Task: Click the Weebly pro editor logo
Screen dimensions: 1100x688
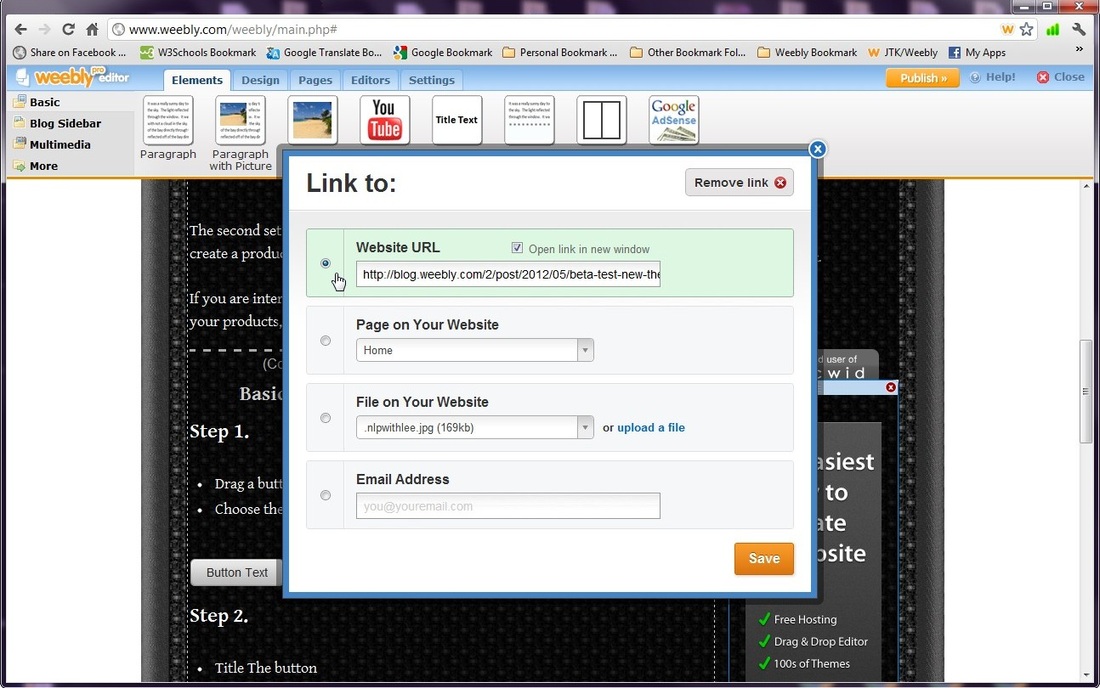Action: 72,76
